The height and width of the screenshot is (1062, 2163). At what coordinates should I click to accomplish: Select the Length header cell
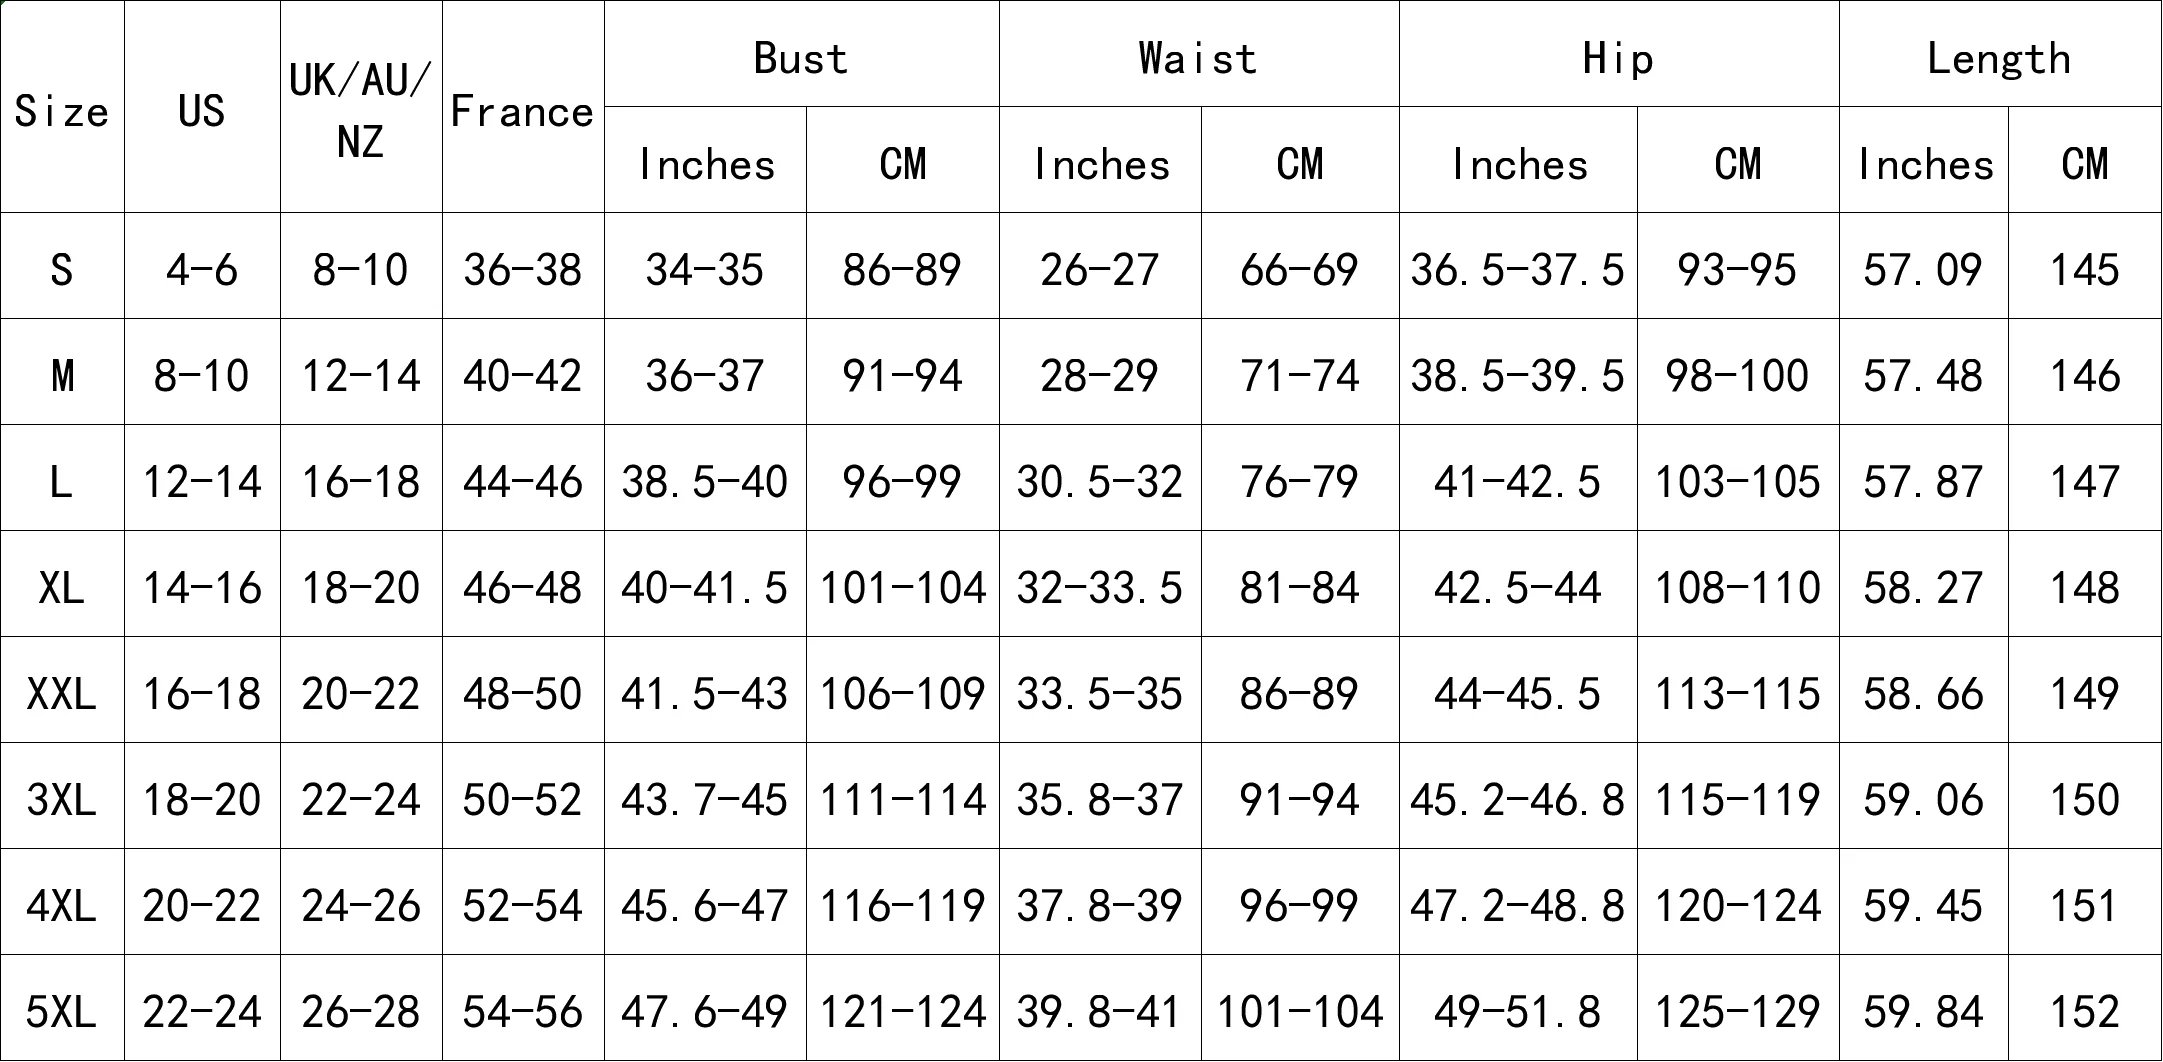click(x=1999, y=58)
